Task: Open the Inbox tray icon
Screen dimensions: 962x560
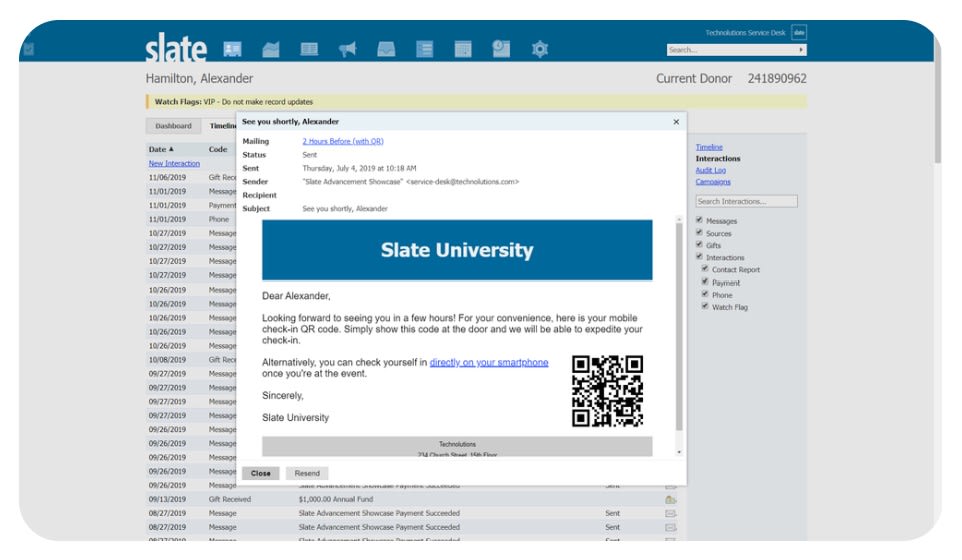Action: click(x=386, y=49)
